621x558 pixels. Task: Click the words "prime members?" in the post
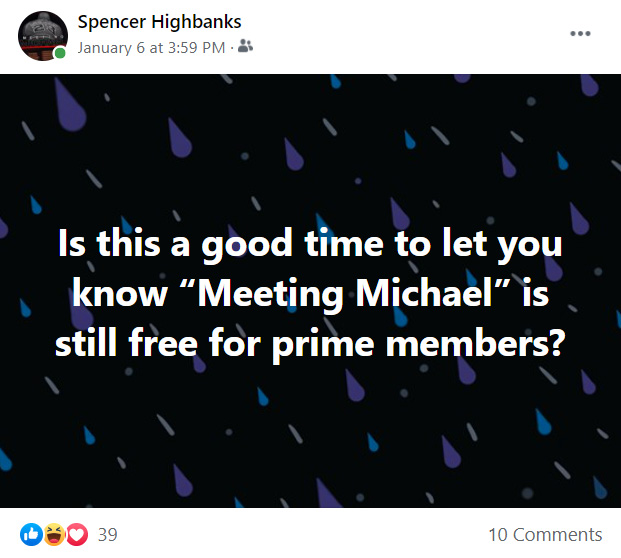coord(417,344)
